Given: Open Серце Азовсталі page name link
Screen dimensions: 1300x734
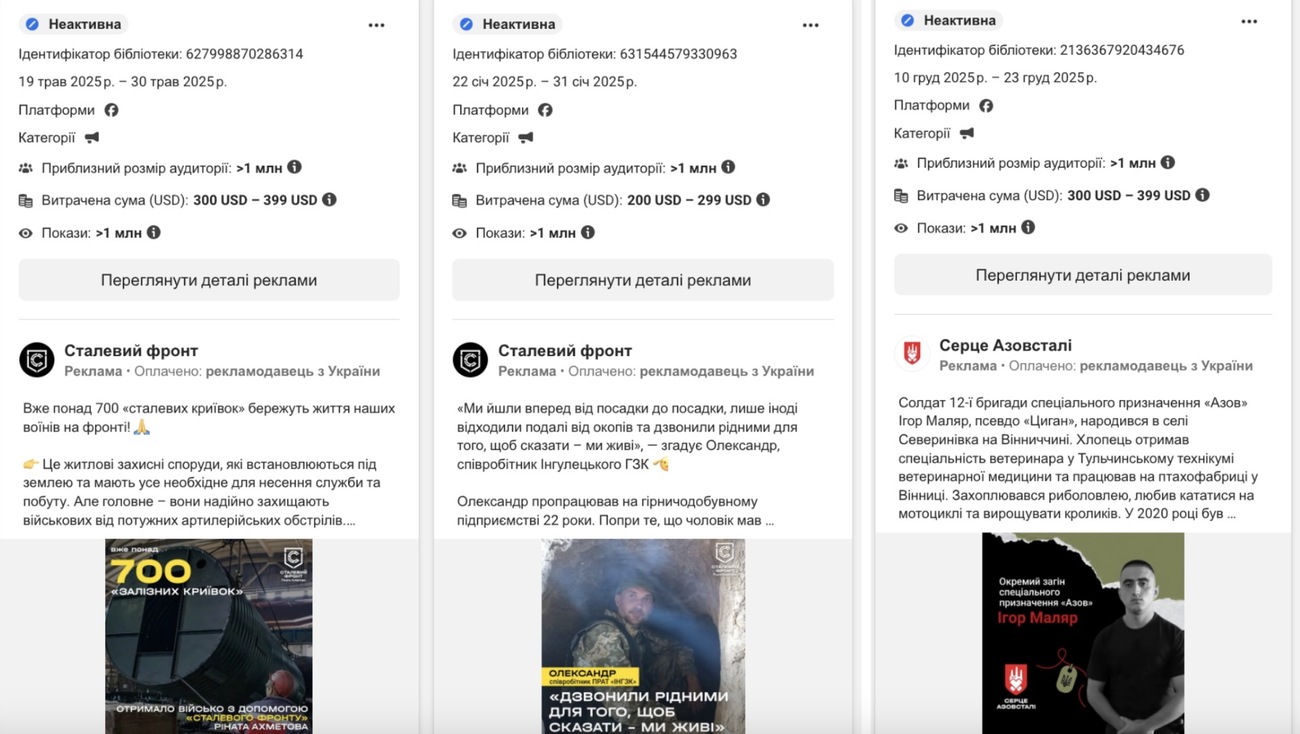Looking at the screenshot, I should pos(1005,346).
